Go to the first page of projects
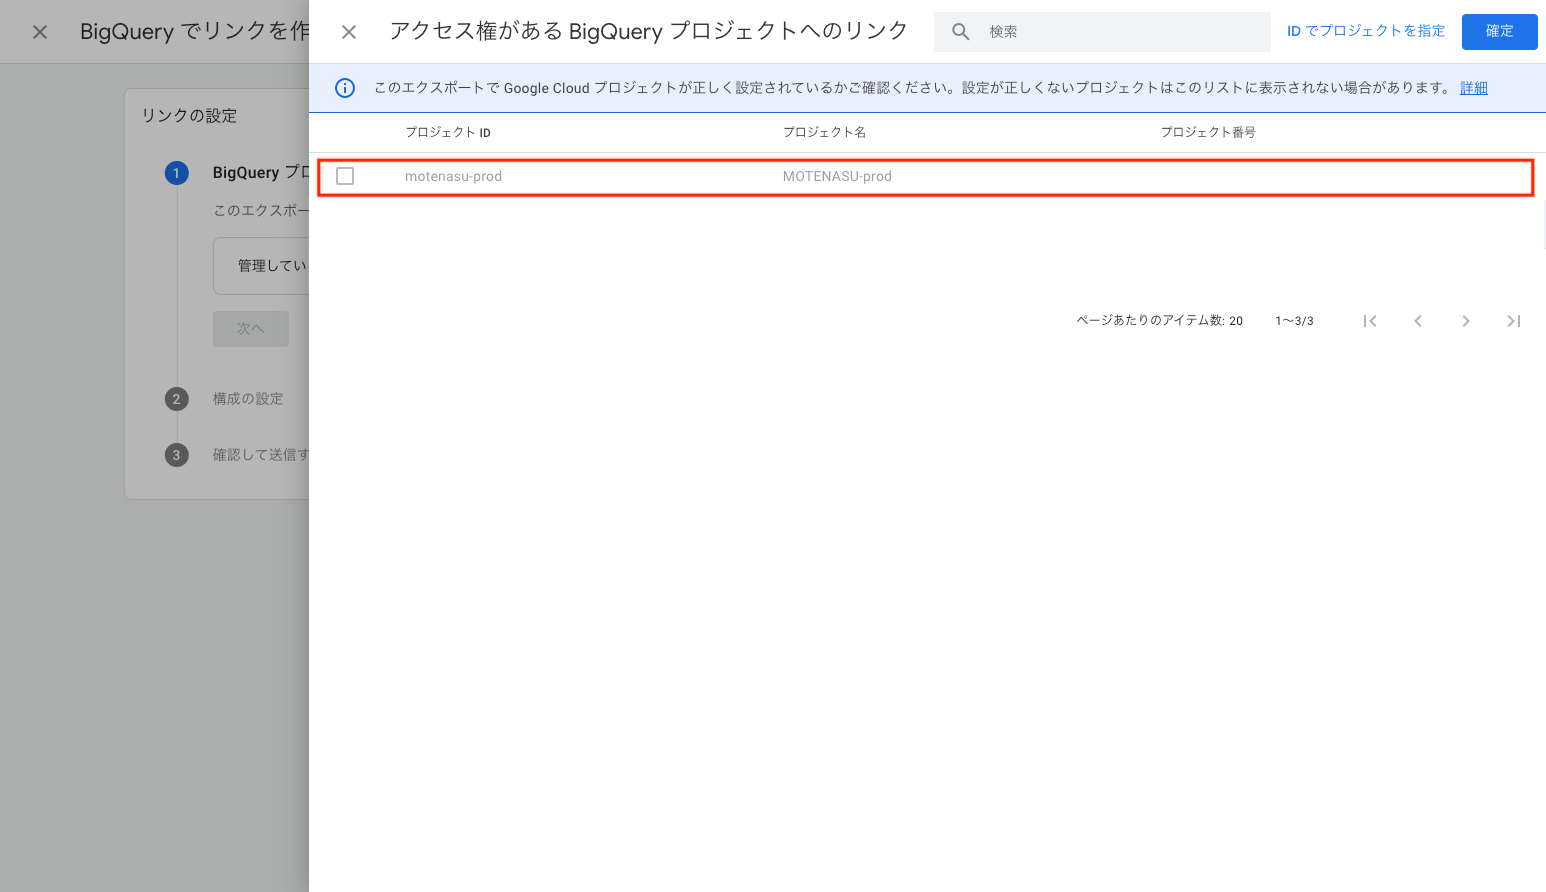This screenshot has height=892, width=1546. click(1370, 321)
